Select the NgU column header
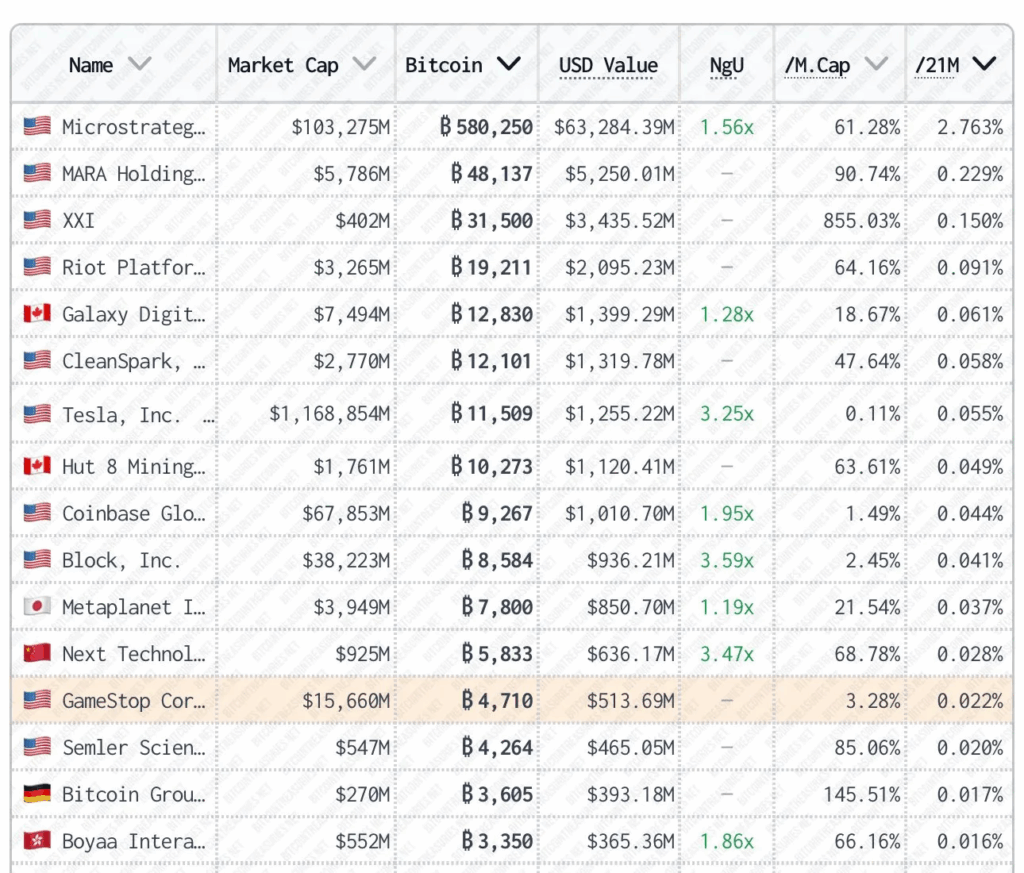Screen dimensions: 1024x873 pos(726,66)
